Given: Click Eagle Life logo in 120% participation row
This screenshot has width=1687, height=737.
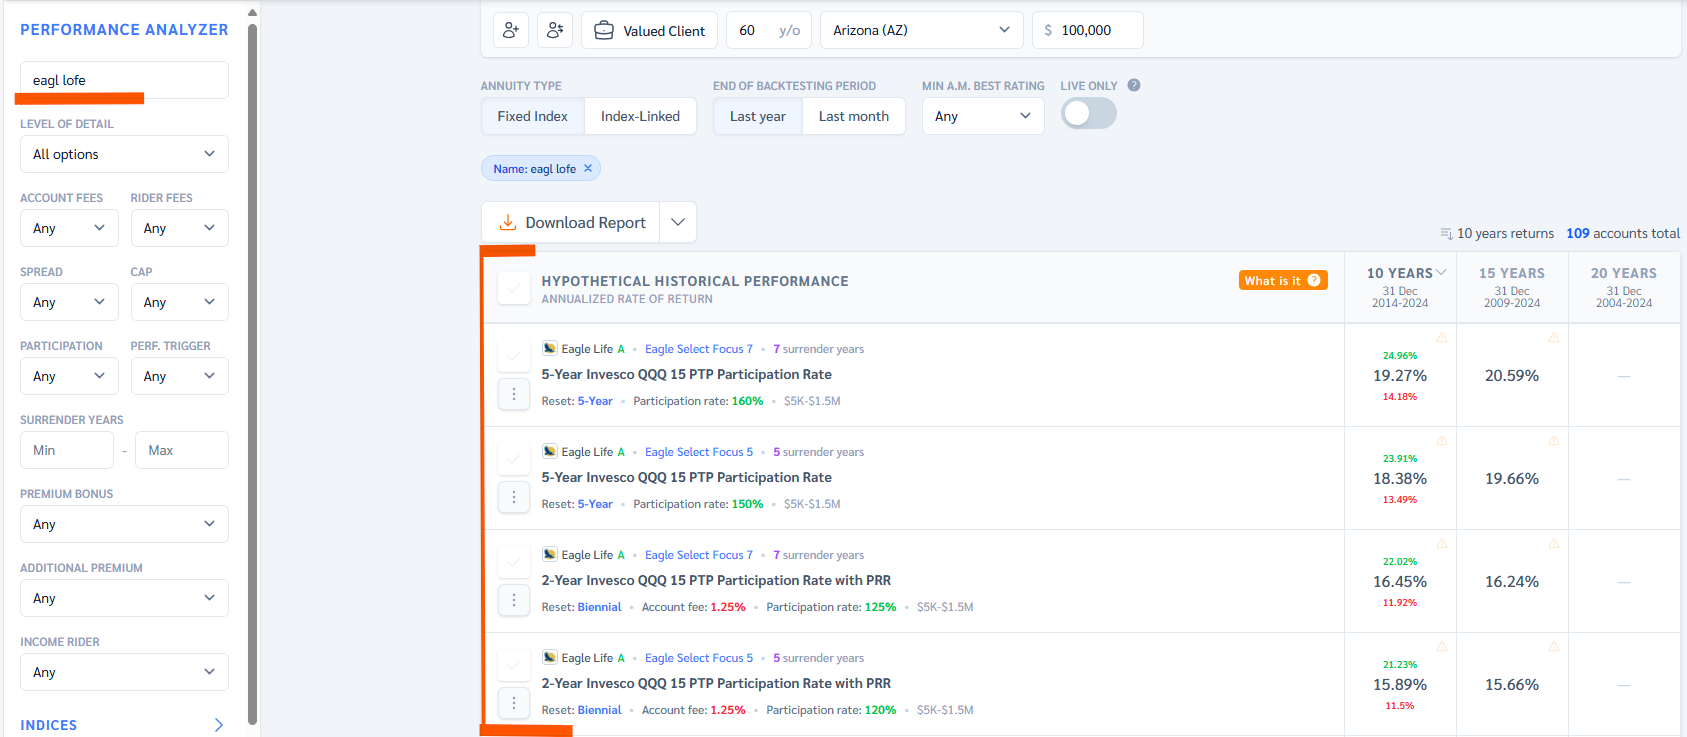Looking at the screenshot, I should click(x=549, y=657).
